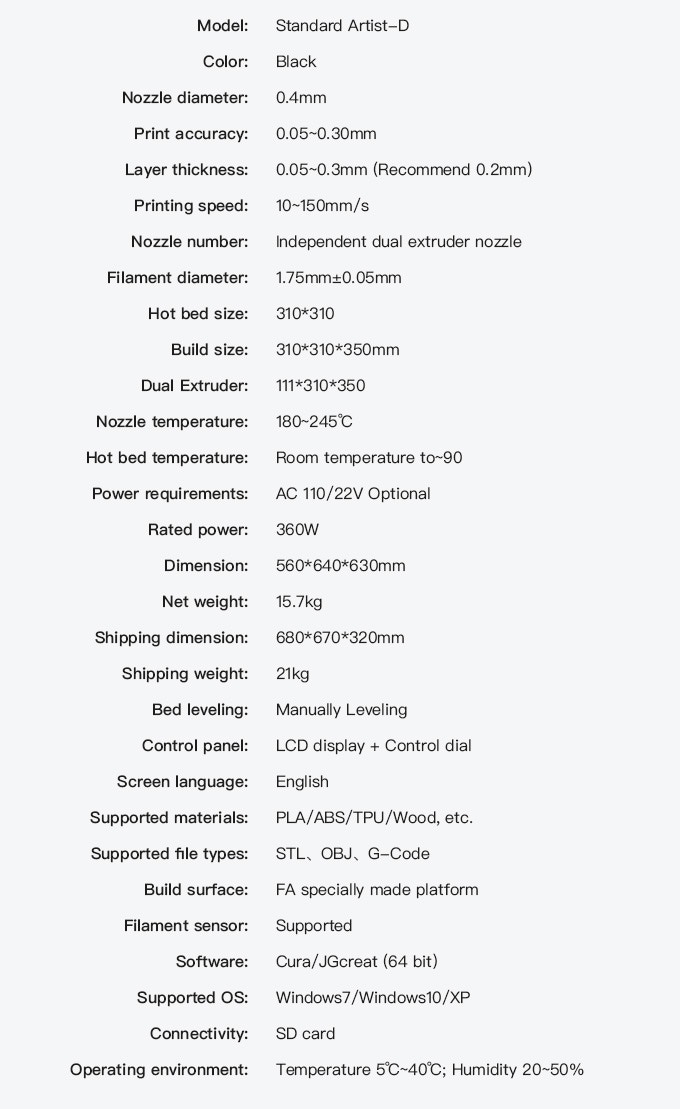Image resolution: width=680 pixels, height=1109 pixels.
Task: Select 'LCD display + Control dial' text
Action: coord(373,746)
